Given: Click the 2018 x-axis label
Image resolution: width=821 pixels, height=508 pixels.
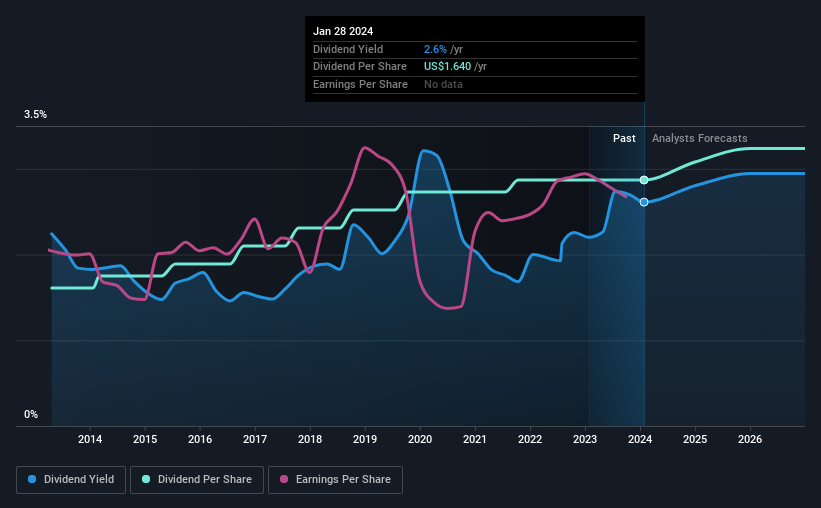Looking at the screenshot, I should [x=310, y=439].
